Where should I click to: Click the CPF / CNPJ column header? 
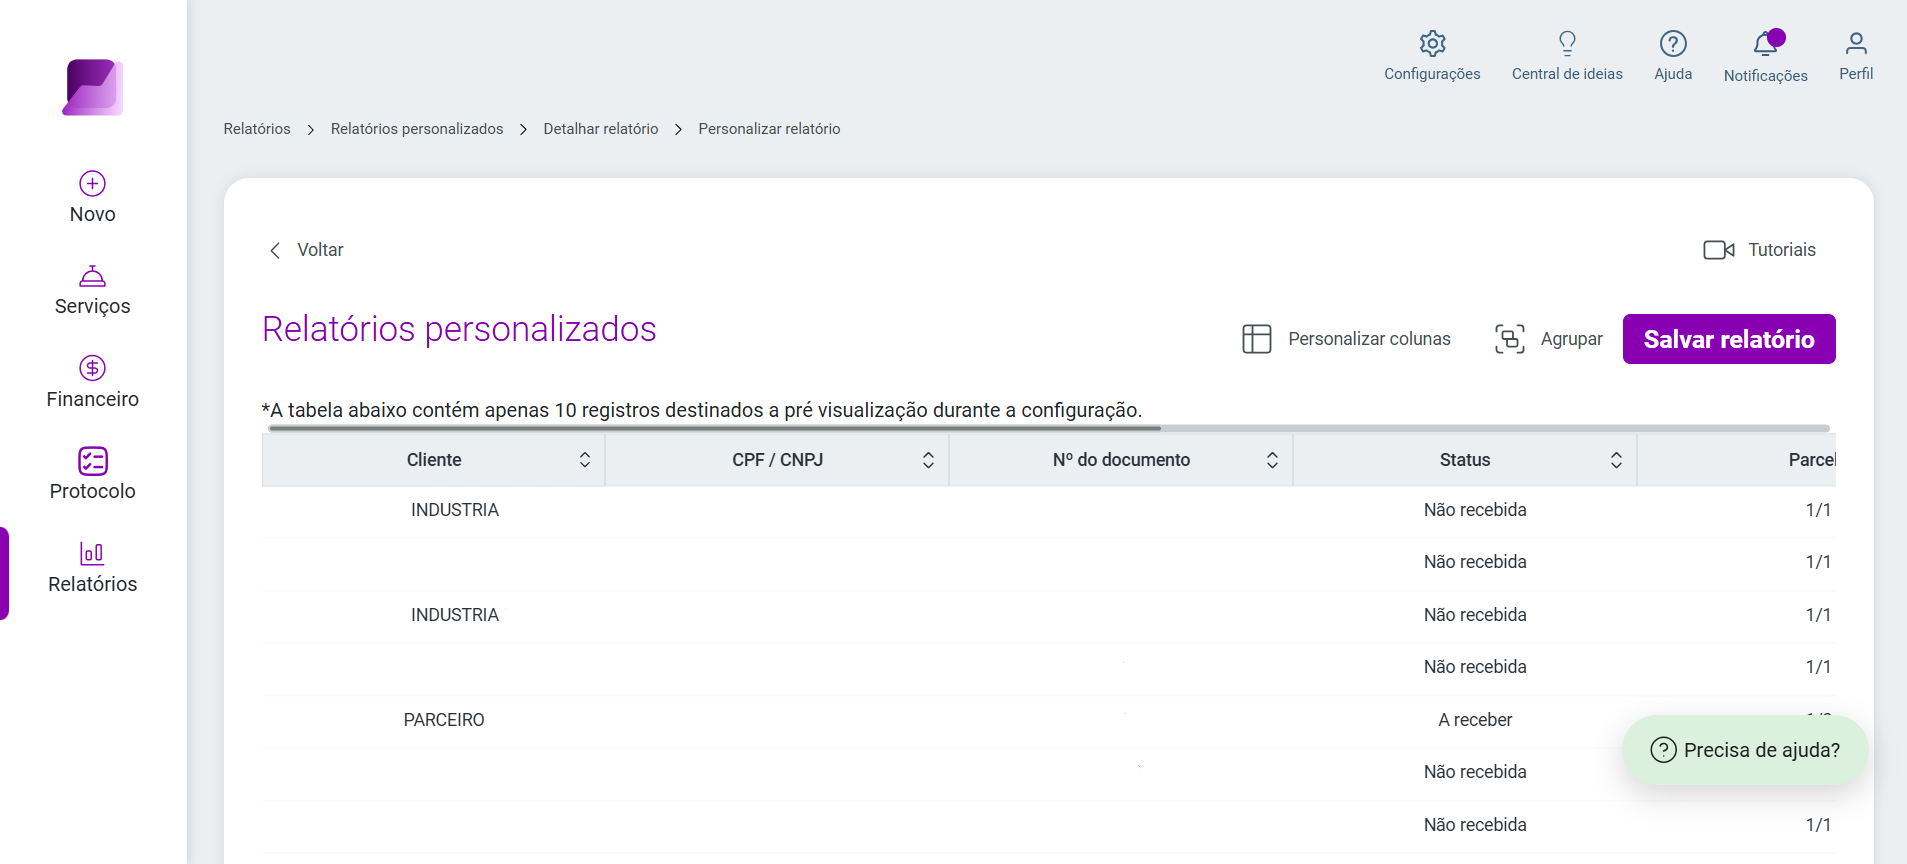point(777,460)
